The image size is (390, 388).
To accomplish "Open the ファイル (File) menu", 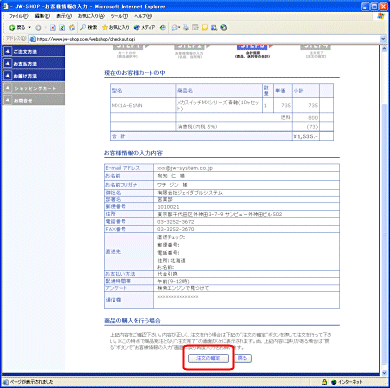I will [18, 16].
